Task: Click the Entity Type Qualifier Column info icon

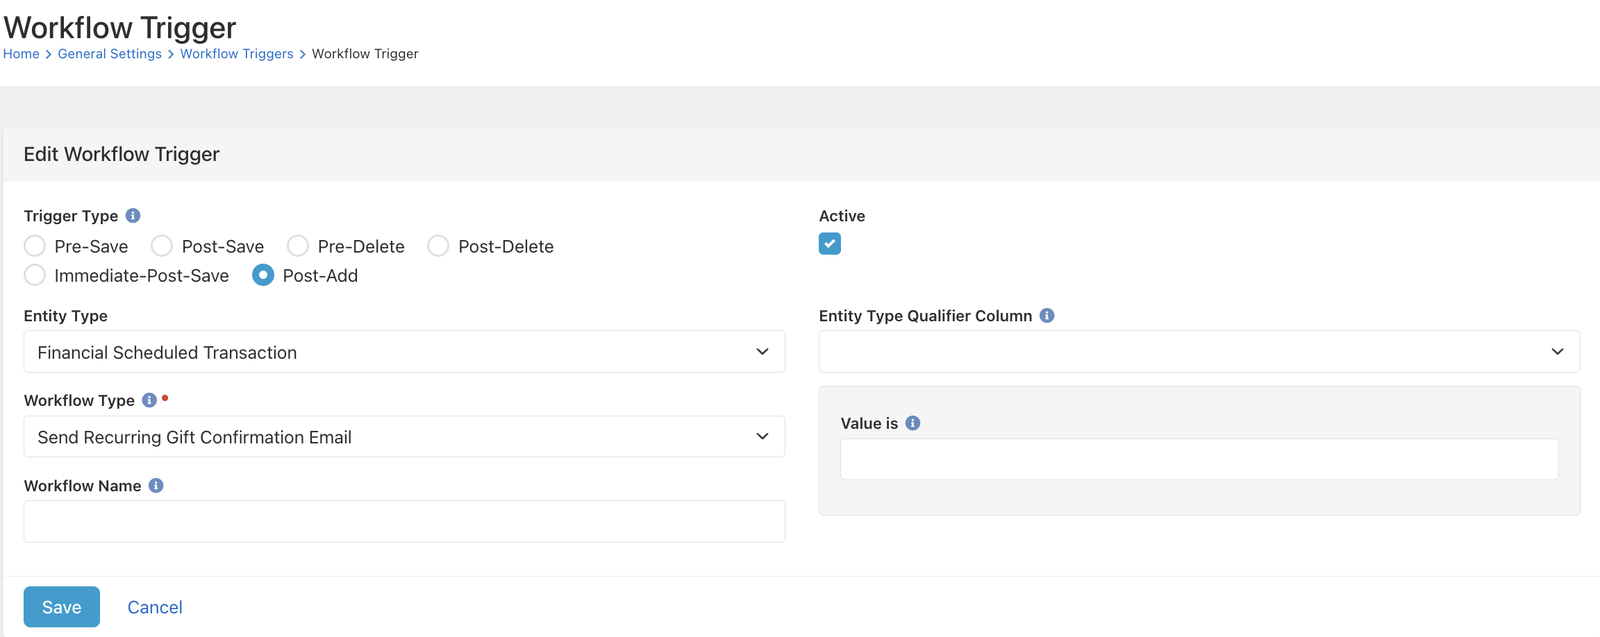Action: tap(1047, 316)
